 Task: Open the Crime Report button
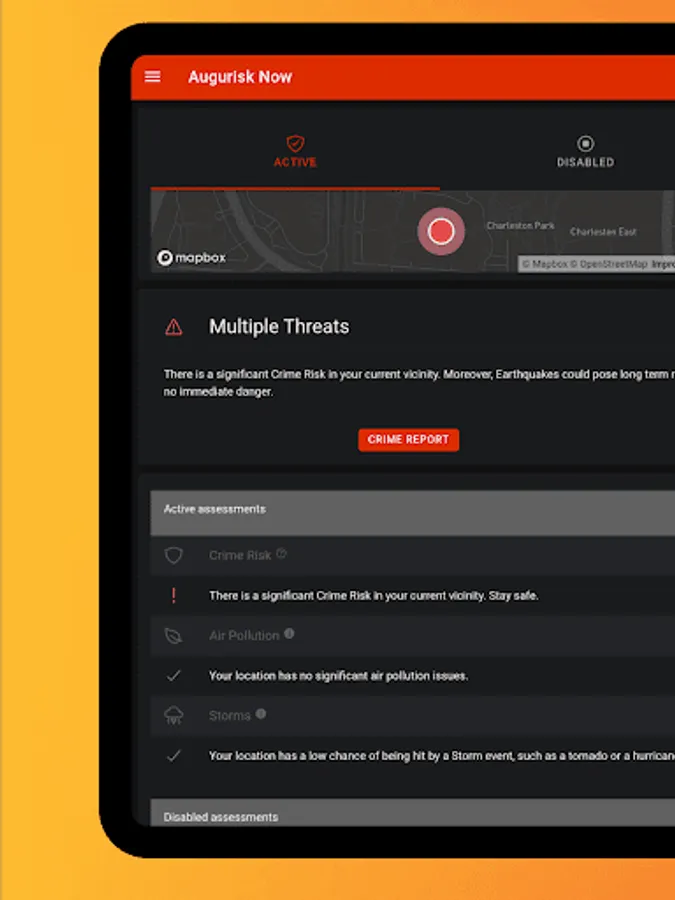(409, 440)
